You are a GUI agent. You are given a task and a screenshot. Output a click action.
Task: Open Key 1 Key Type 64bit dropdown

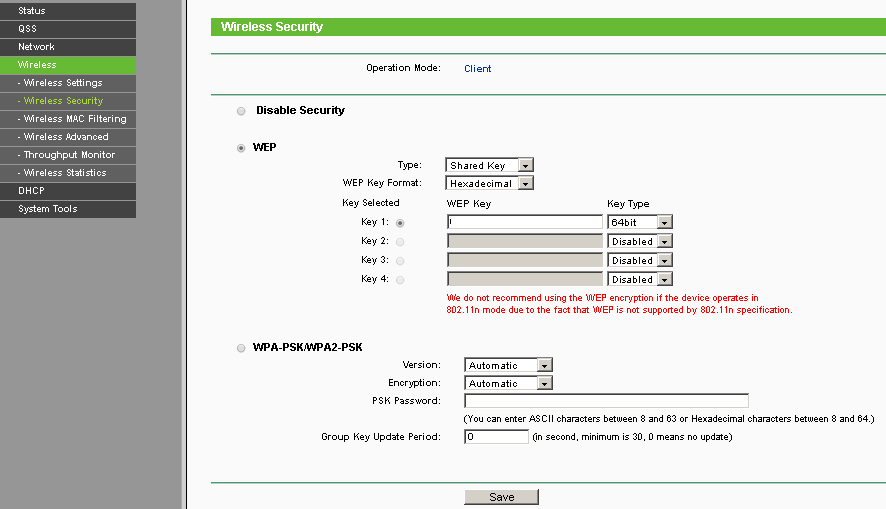[x=640, y=223]
